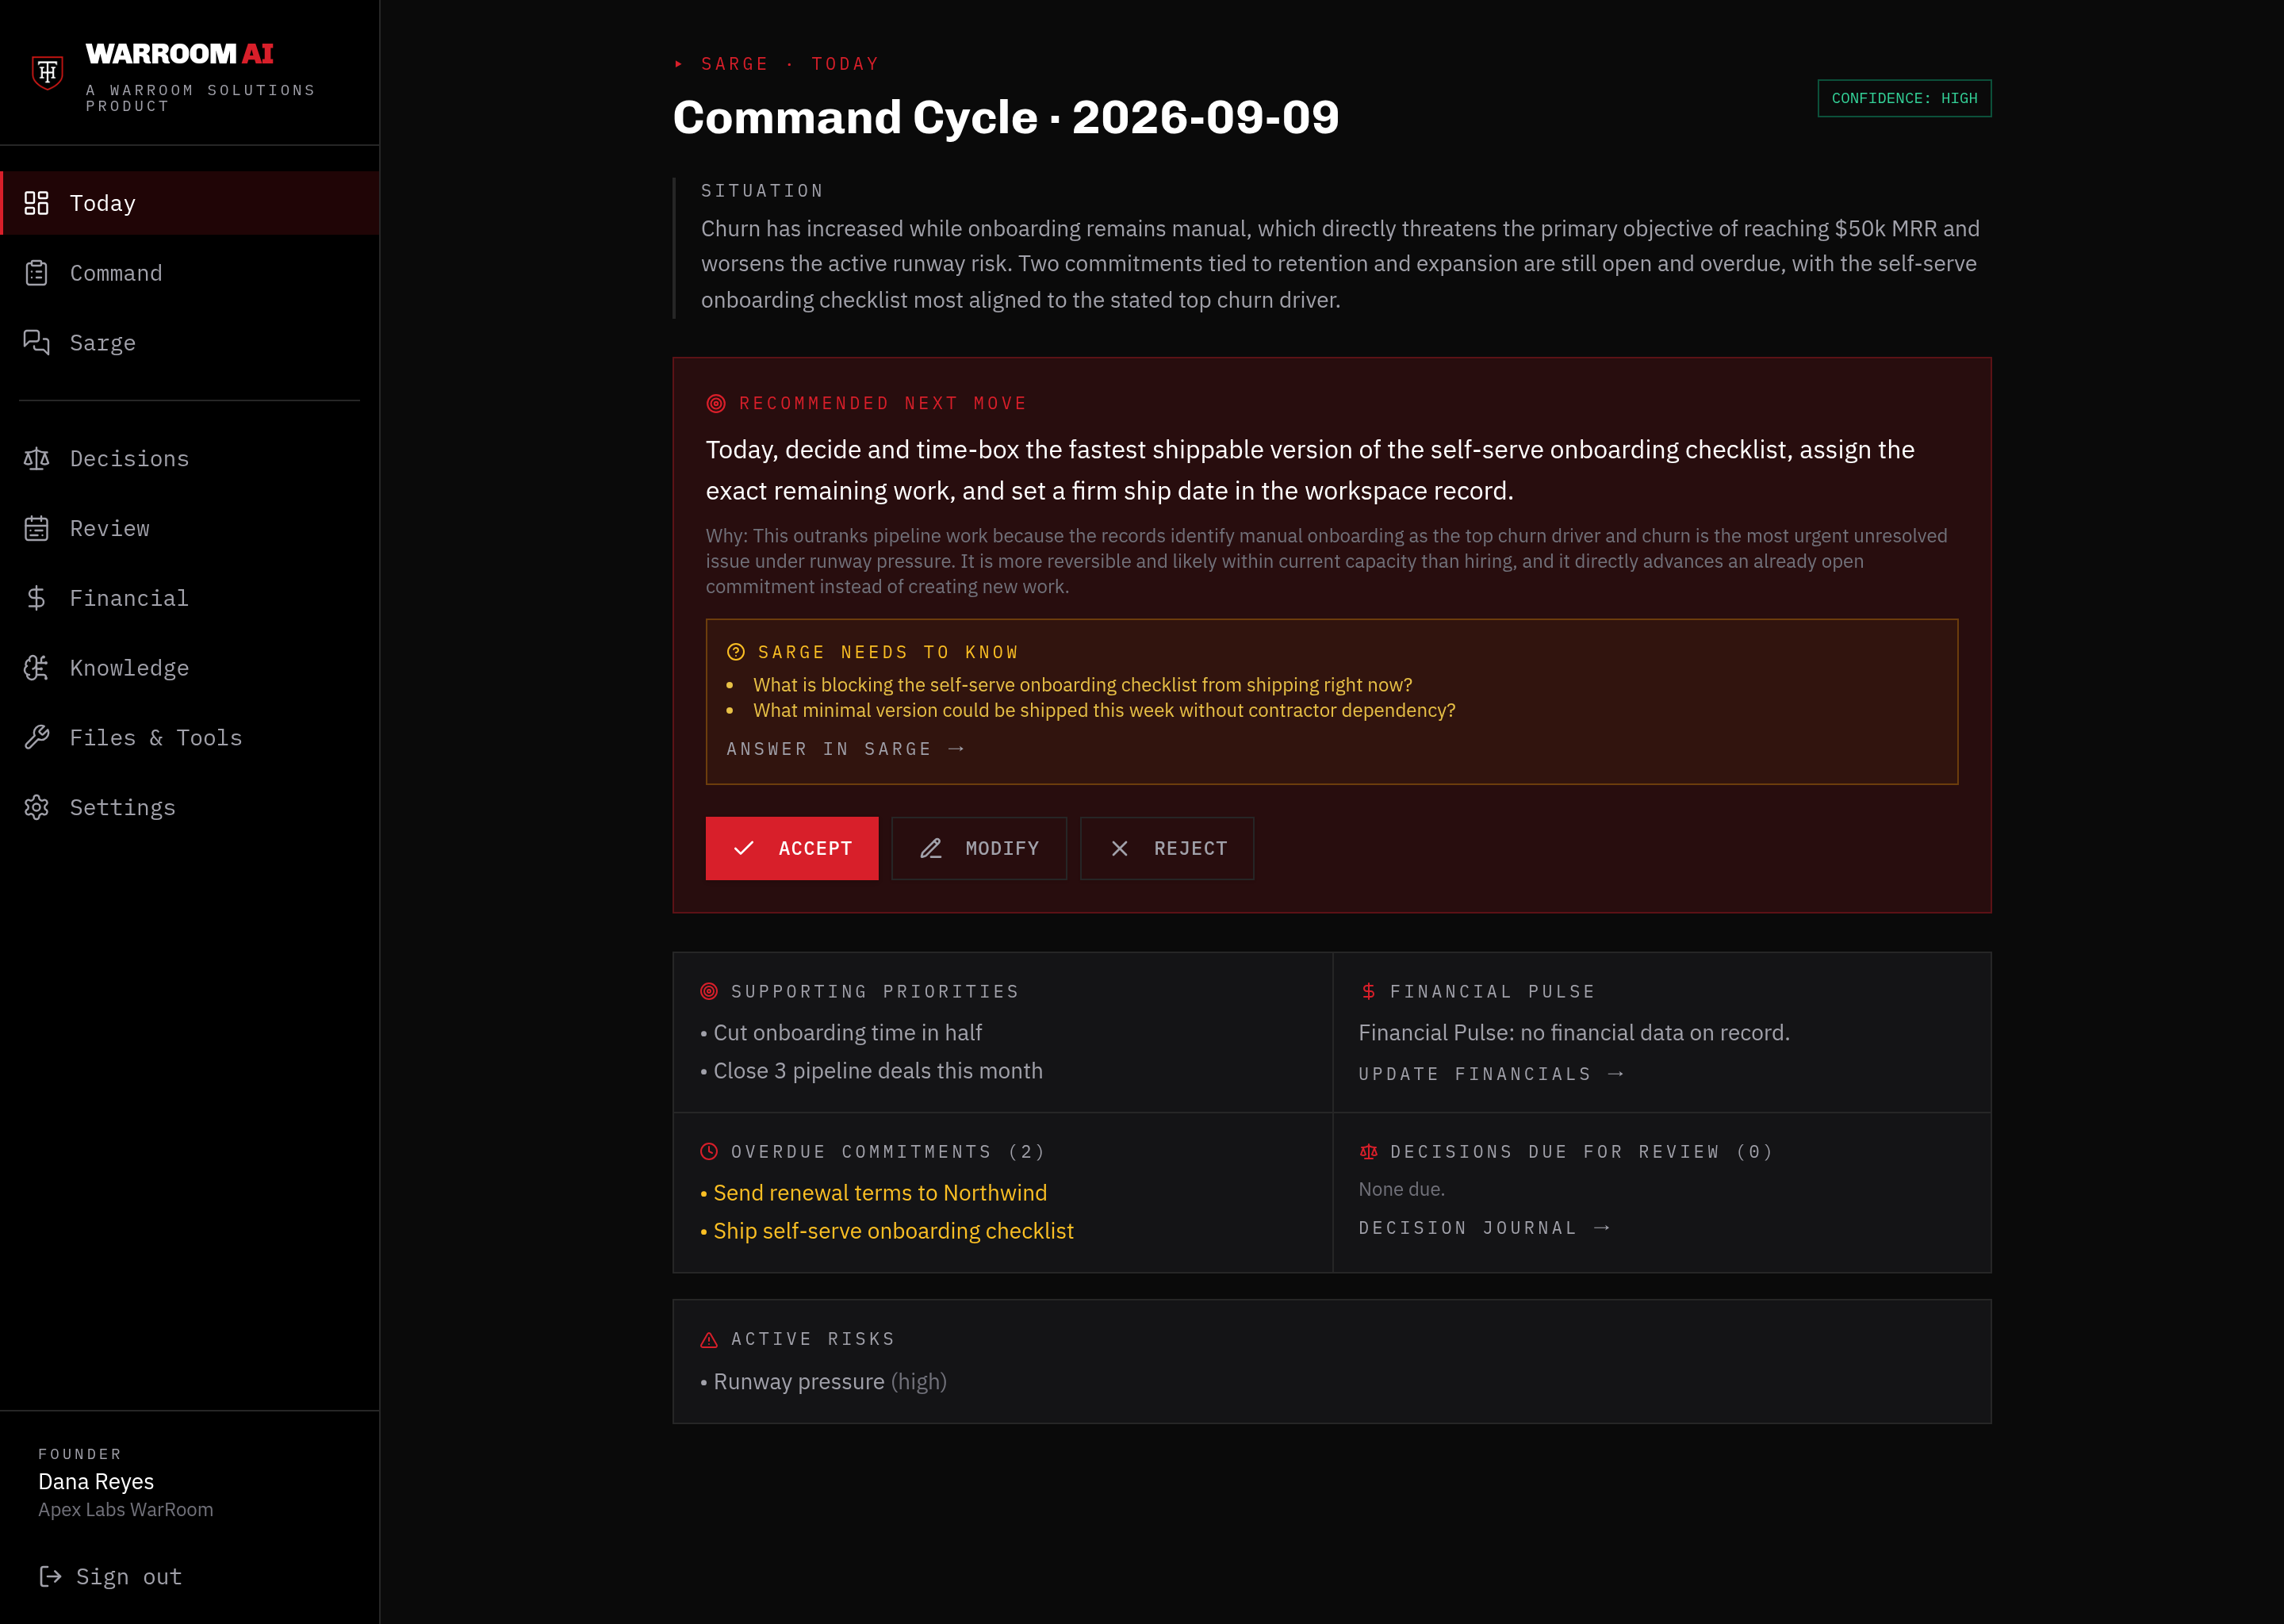Click the Files & Tools wrench icon
2284x1624 pixels.
[x=36, y=738]
